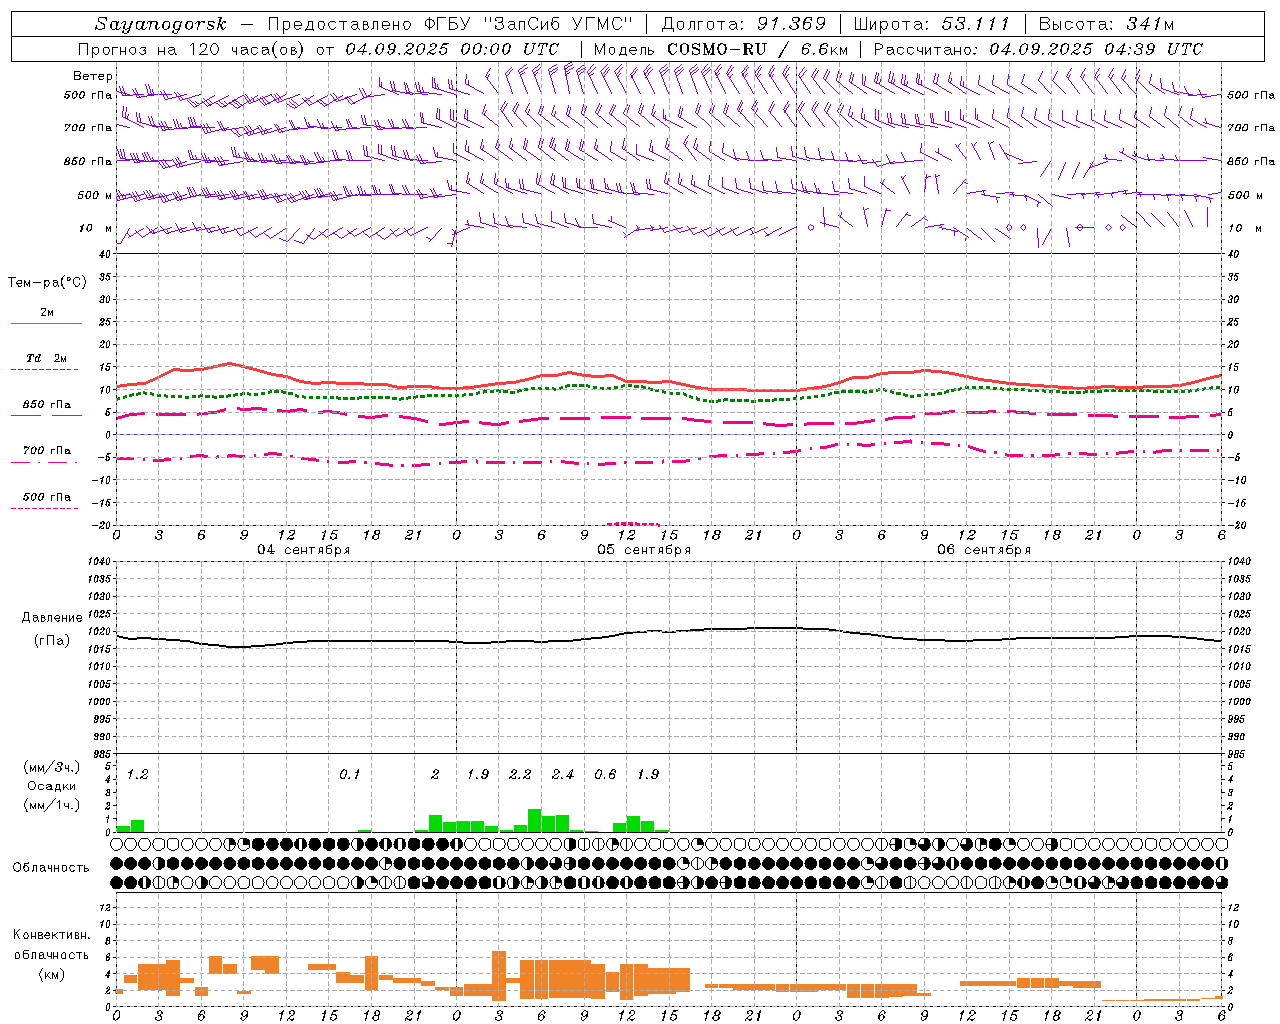
Task: Select the 'Давление' pressure panel label
Action: point(52,618)
